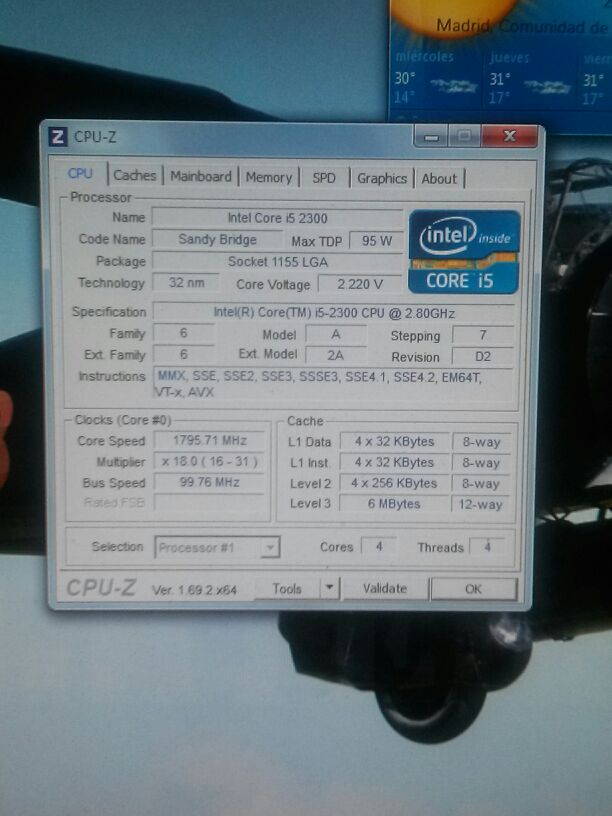
Task: Click the Revision value D2
Action: tap(483, 356)
